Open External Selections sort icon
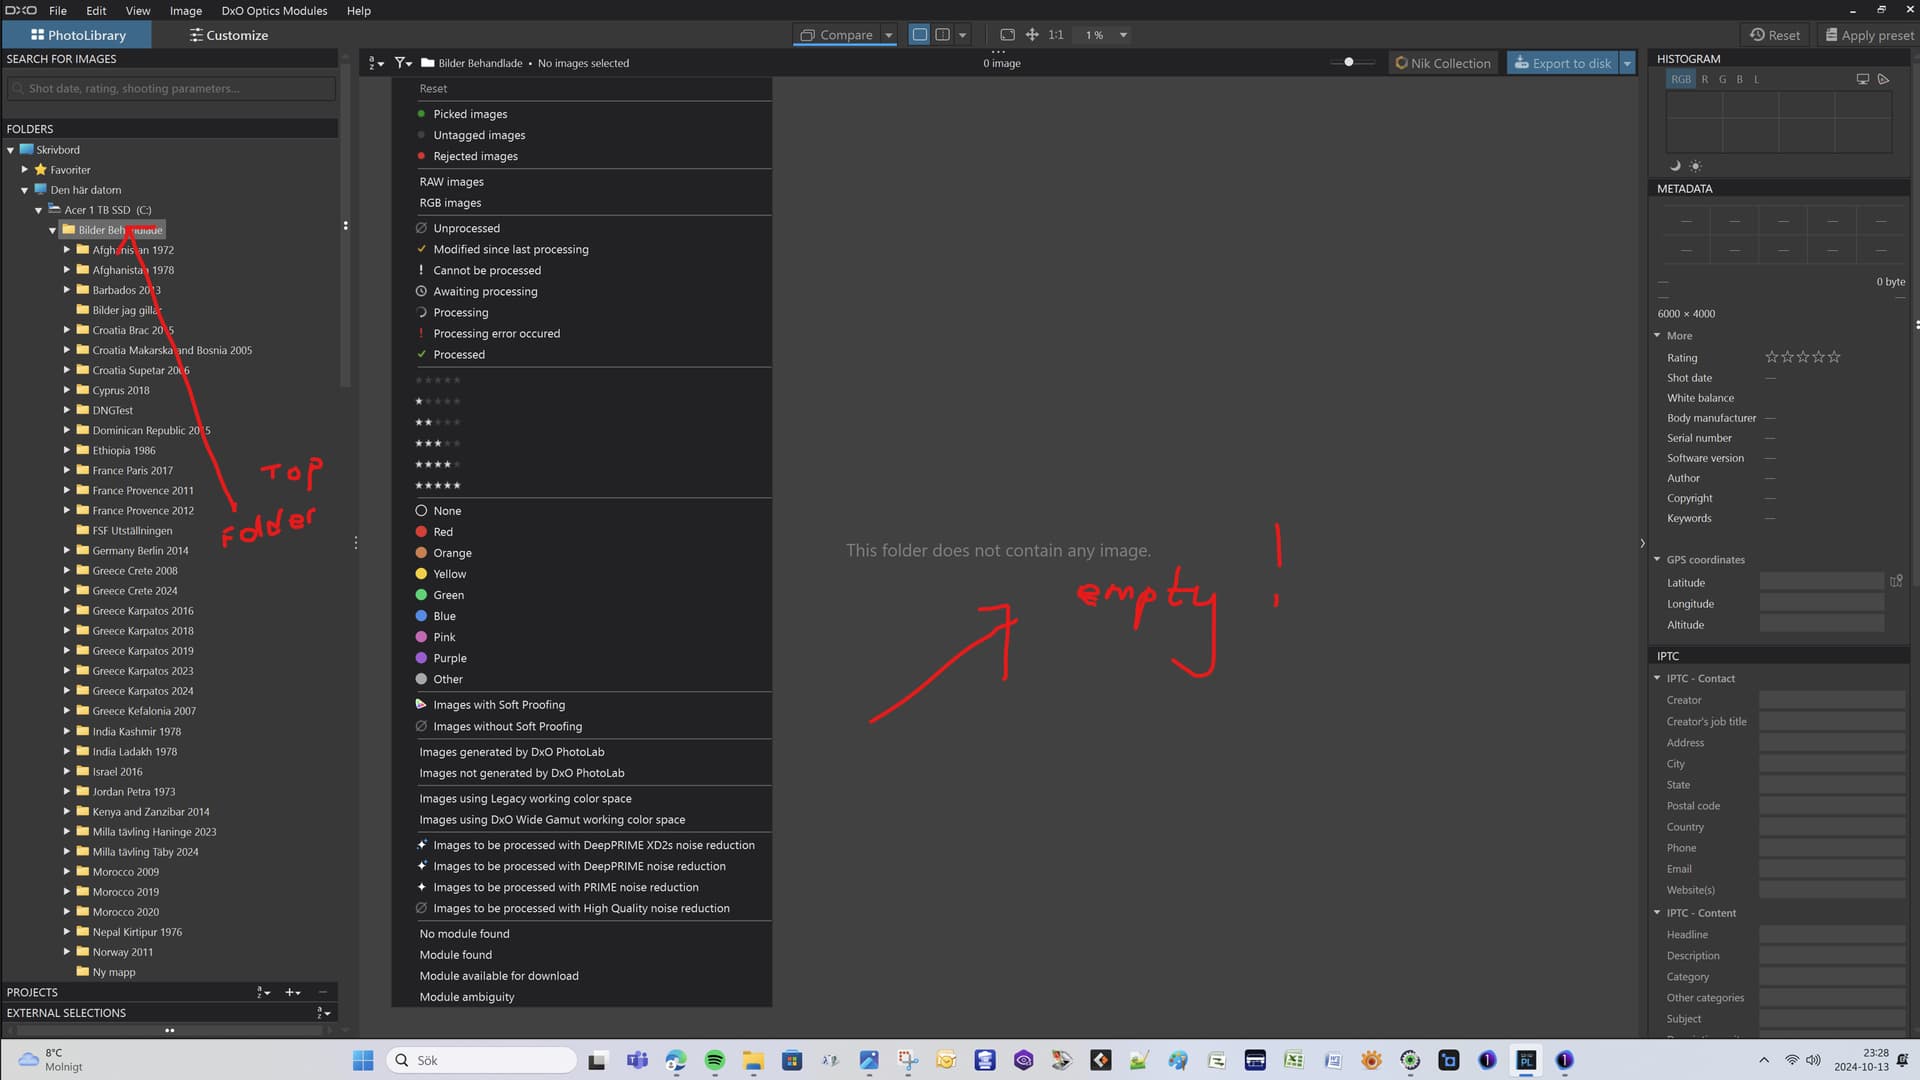The width and height of the screenshot is (1920, 1080). [x=324, y=1013]
